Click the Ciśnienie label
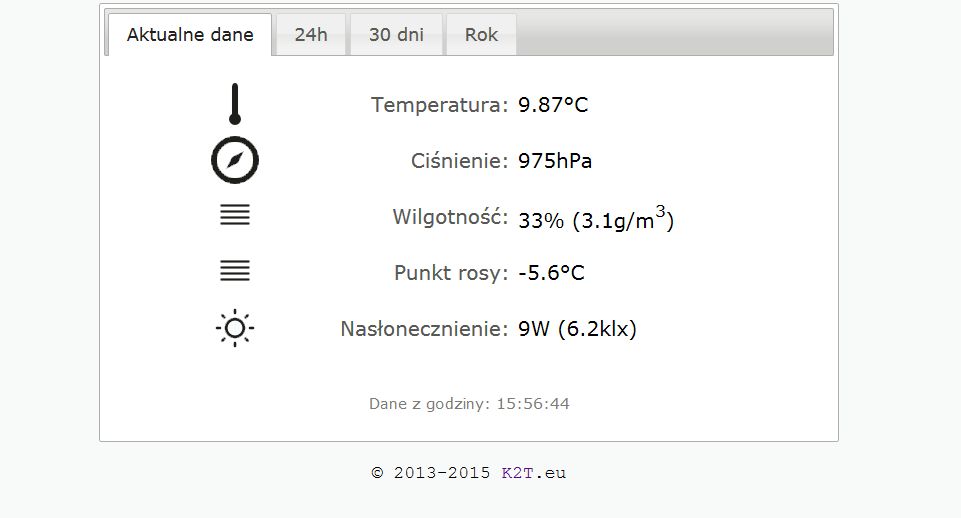This screenshot has width=961, height=518. pyautogui.click(x=459, y=161)
